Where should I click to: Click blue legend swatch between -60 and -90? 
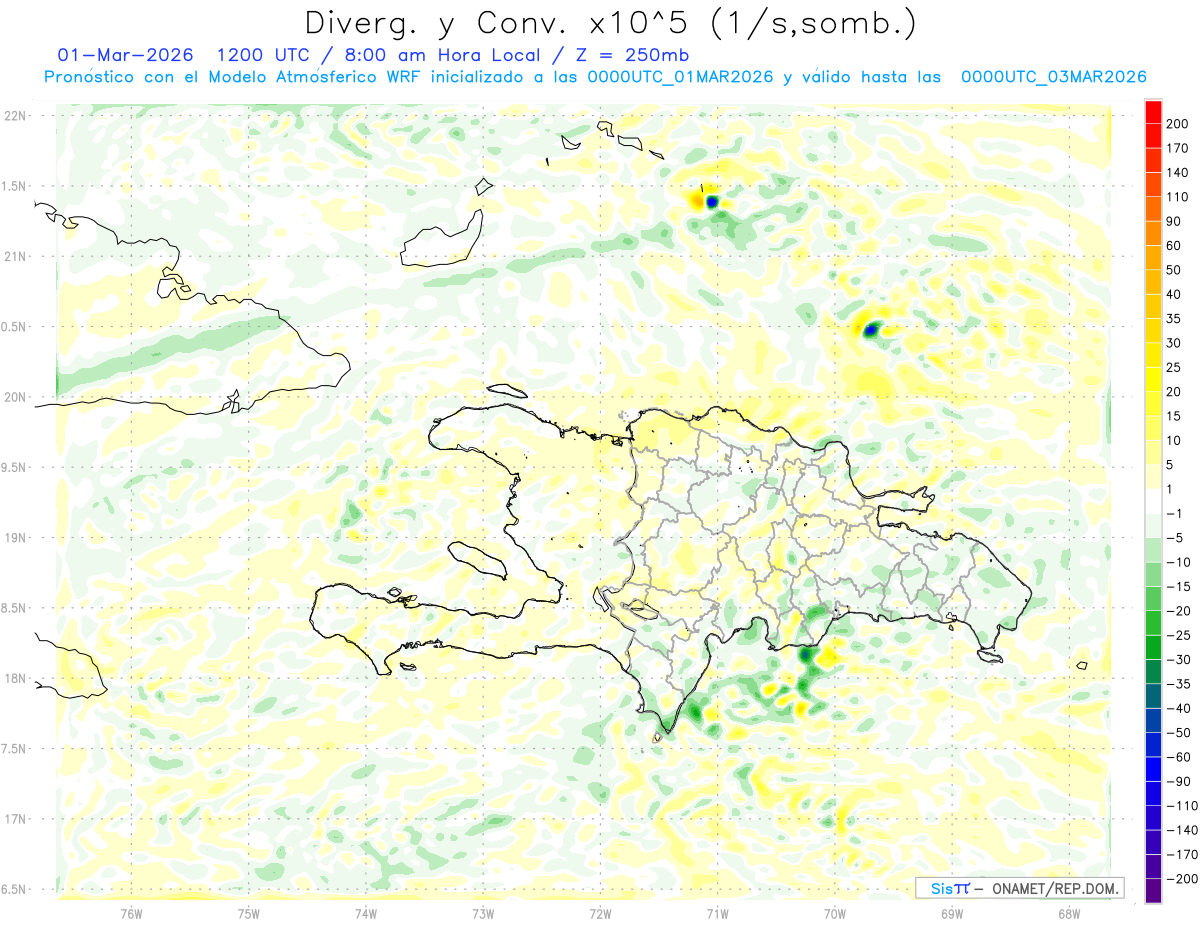[1153, 769]
